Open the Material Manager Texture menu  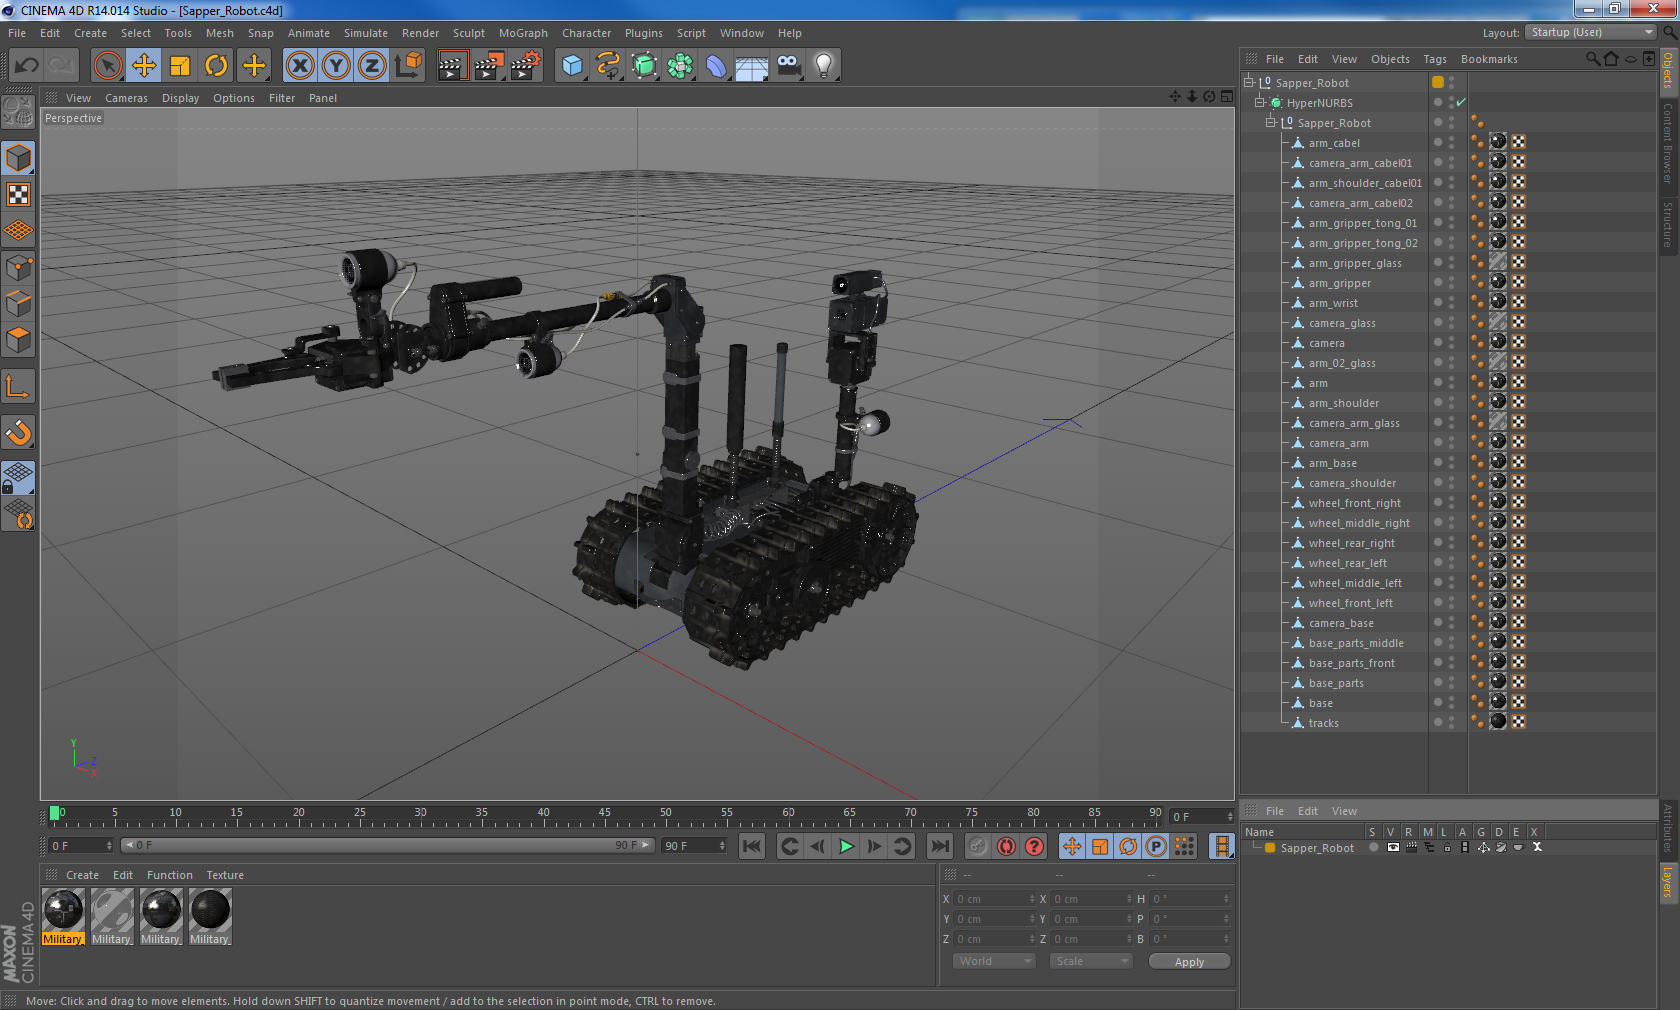pyautogui.click(x=225, y=875)
